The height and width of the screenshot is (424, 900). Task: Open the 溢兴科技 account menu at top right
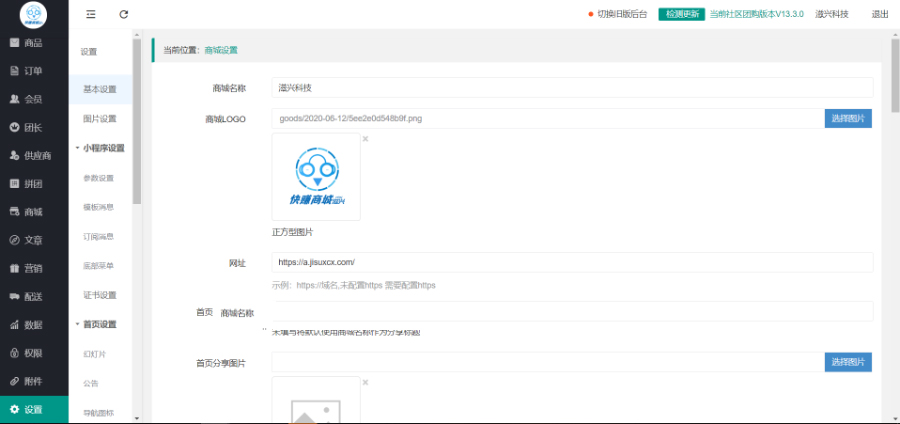832,14
